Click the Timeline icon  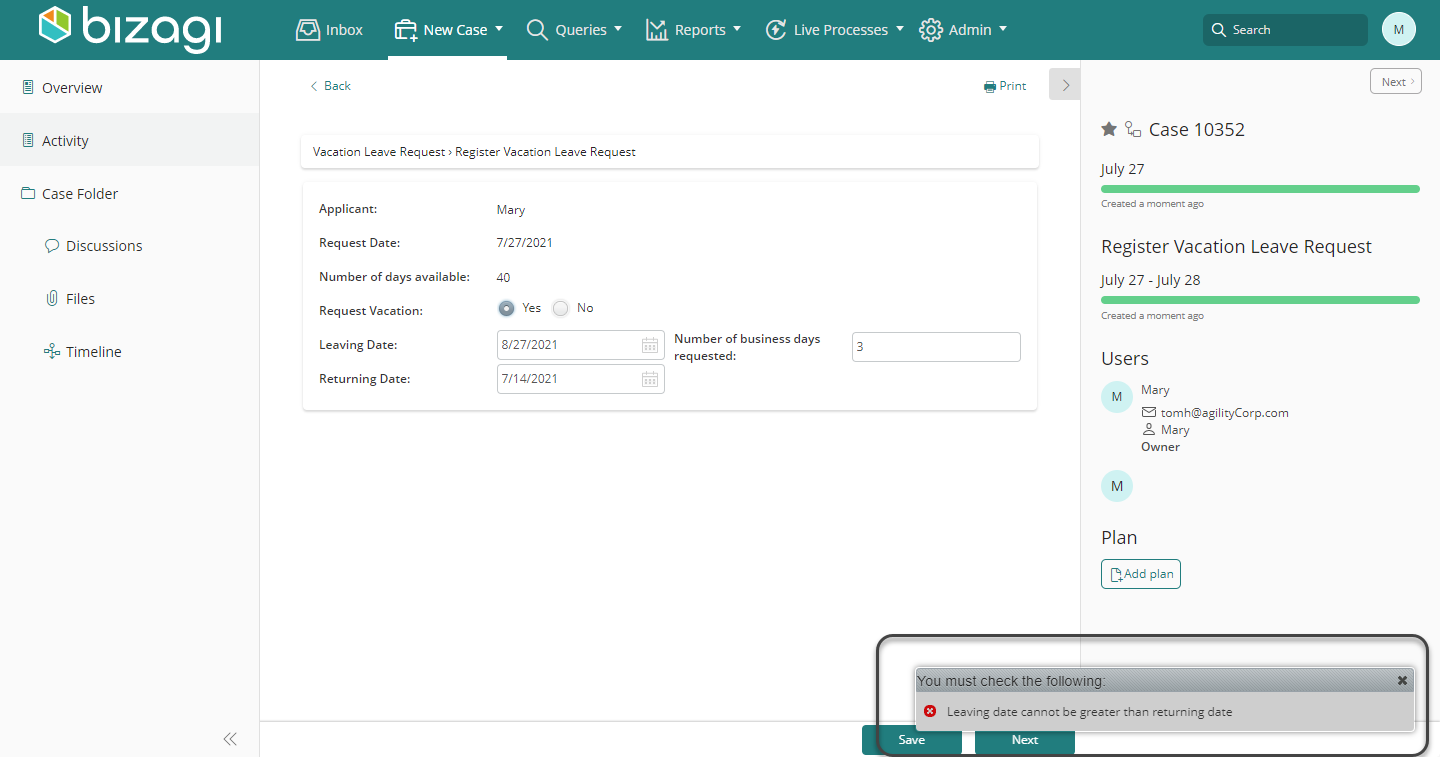click(x=52, y=351)
